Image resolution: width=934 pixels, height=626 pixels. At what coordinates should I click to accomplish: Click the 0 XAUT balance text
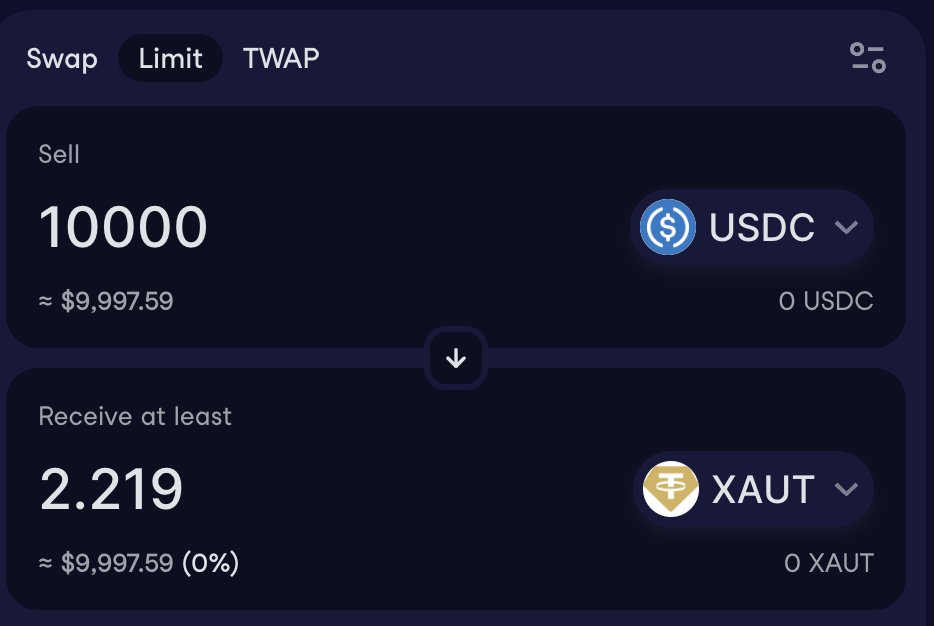pos(829,563)
